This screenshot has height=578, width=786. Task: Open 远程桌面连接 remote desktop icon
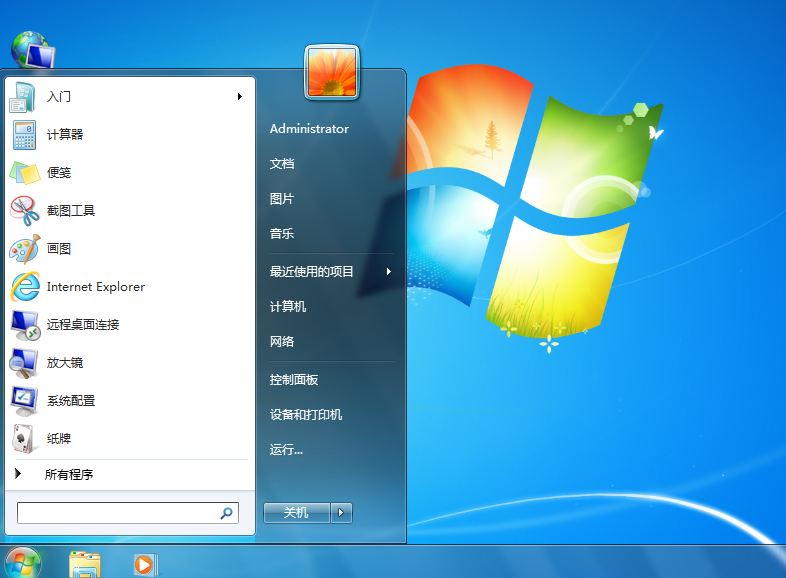tap(25, 324)
